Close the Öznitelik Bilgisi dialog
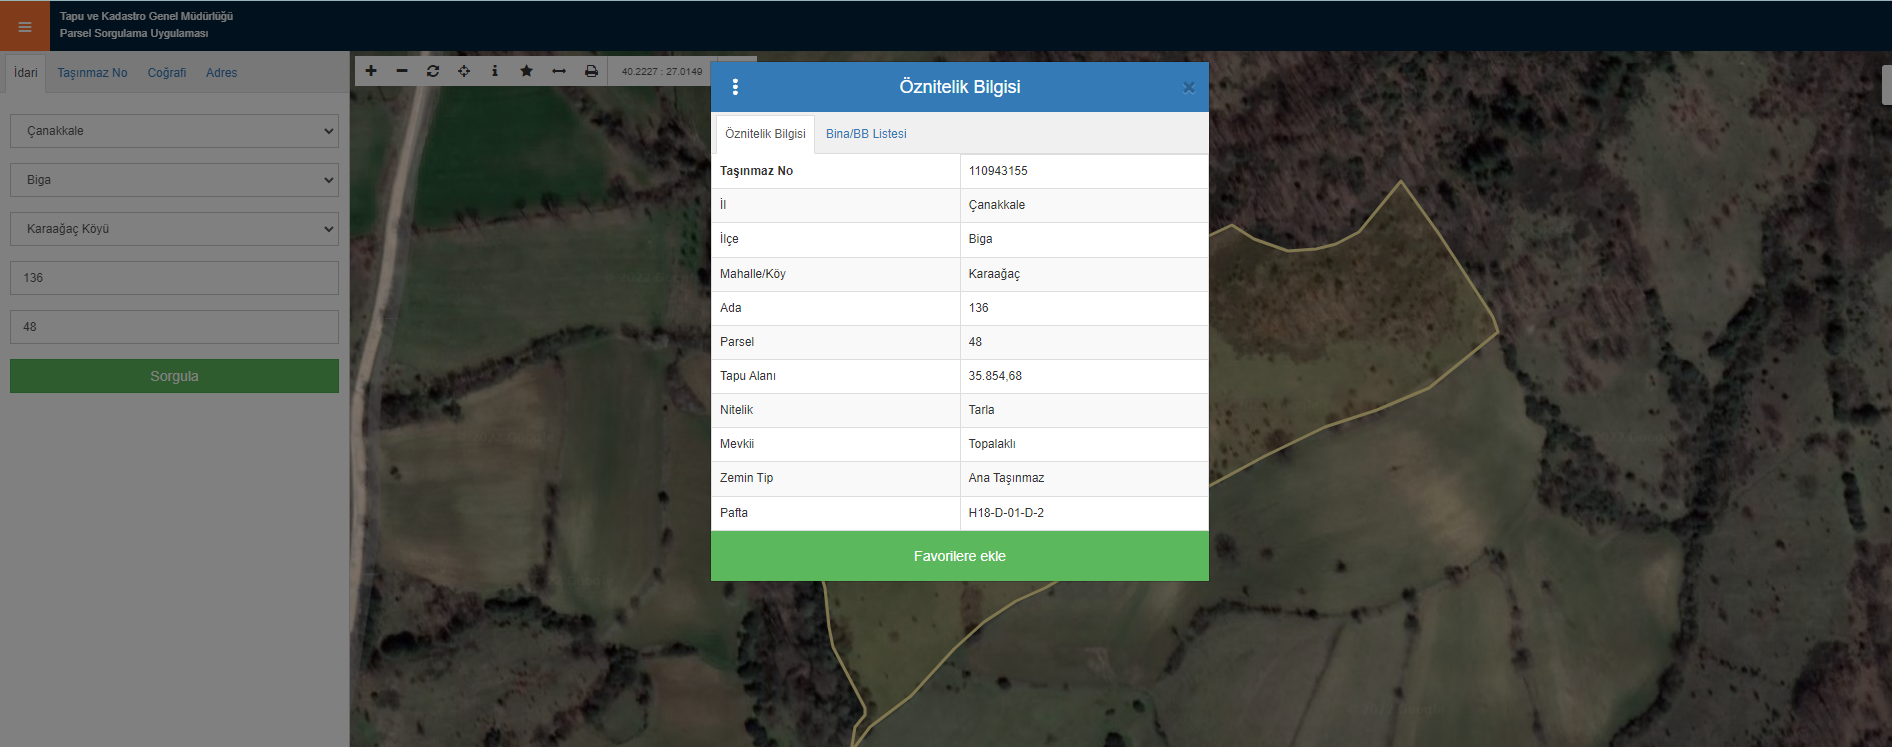Image resolution: width=1892 pixels, height=747 pixels. (x=1188, y=88)
